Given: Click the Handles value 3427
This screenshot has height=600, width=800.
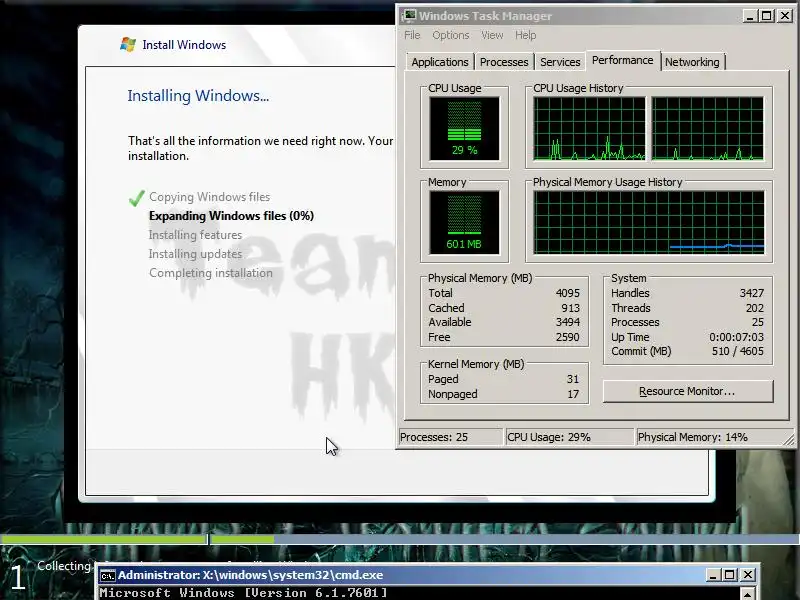Looking at the screenshot, I should [752, 293].
